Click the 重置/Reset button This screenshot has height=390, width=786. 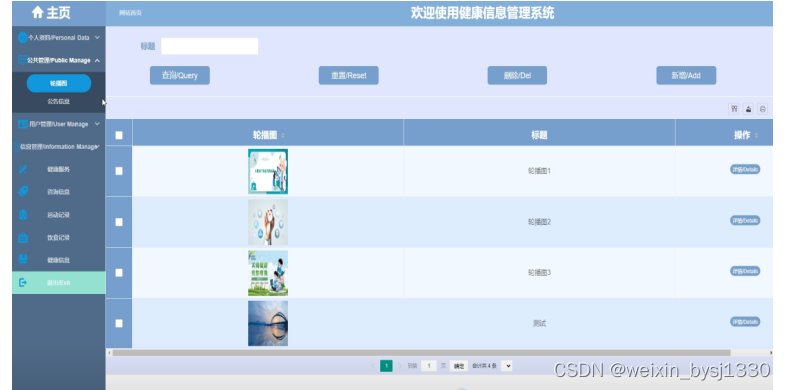(x=348, y=76)
